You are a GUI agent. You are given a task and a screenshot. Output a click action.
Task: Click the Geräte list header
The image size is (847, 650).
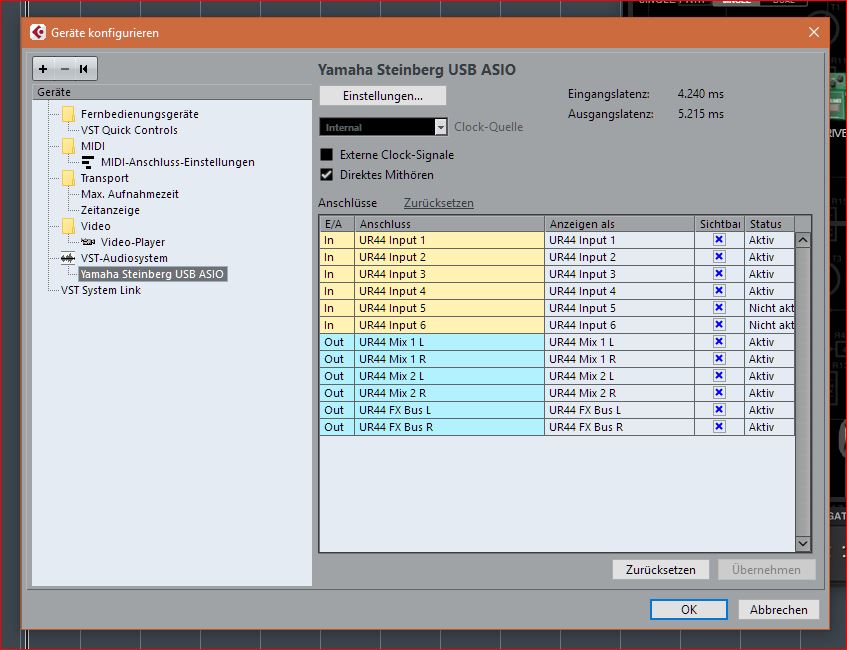[x=172, y=92]
